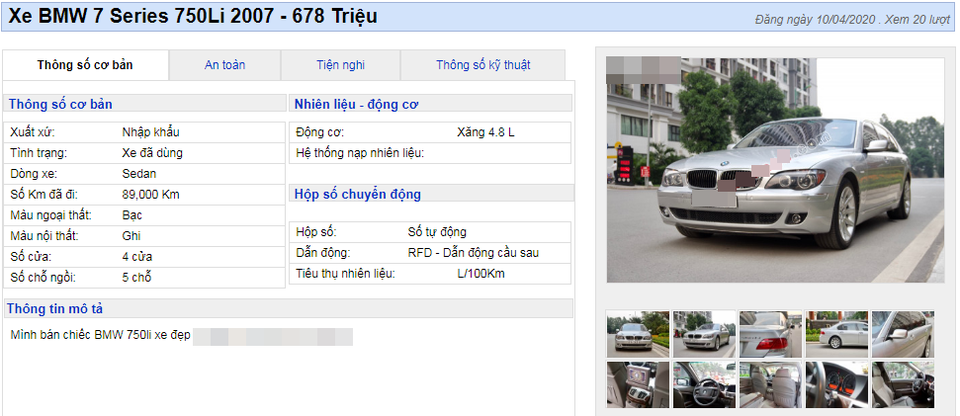This screenshot has height=416, width=960.
Task: Click the 'Số chỗ ngồi' row label
Action: [x=42, y=278]
